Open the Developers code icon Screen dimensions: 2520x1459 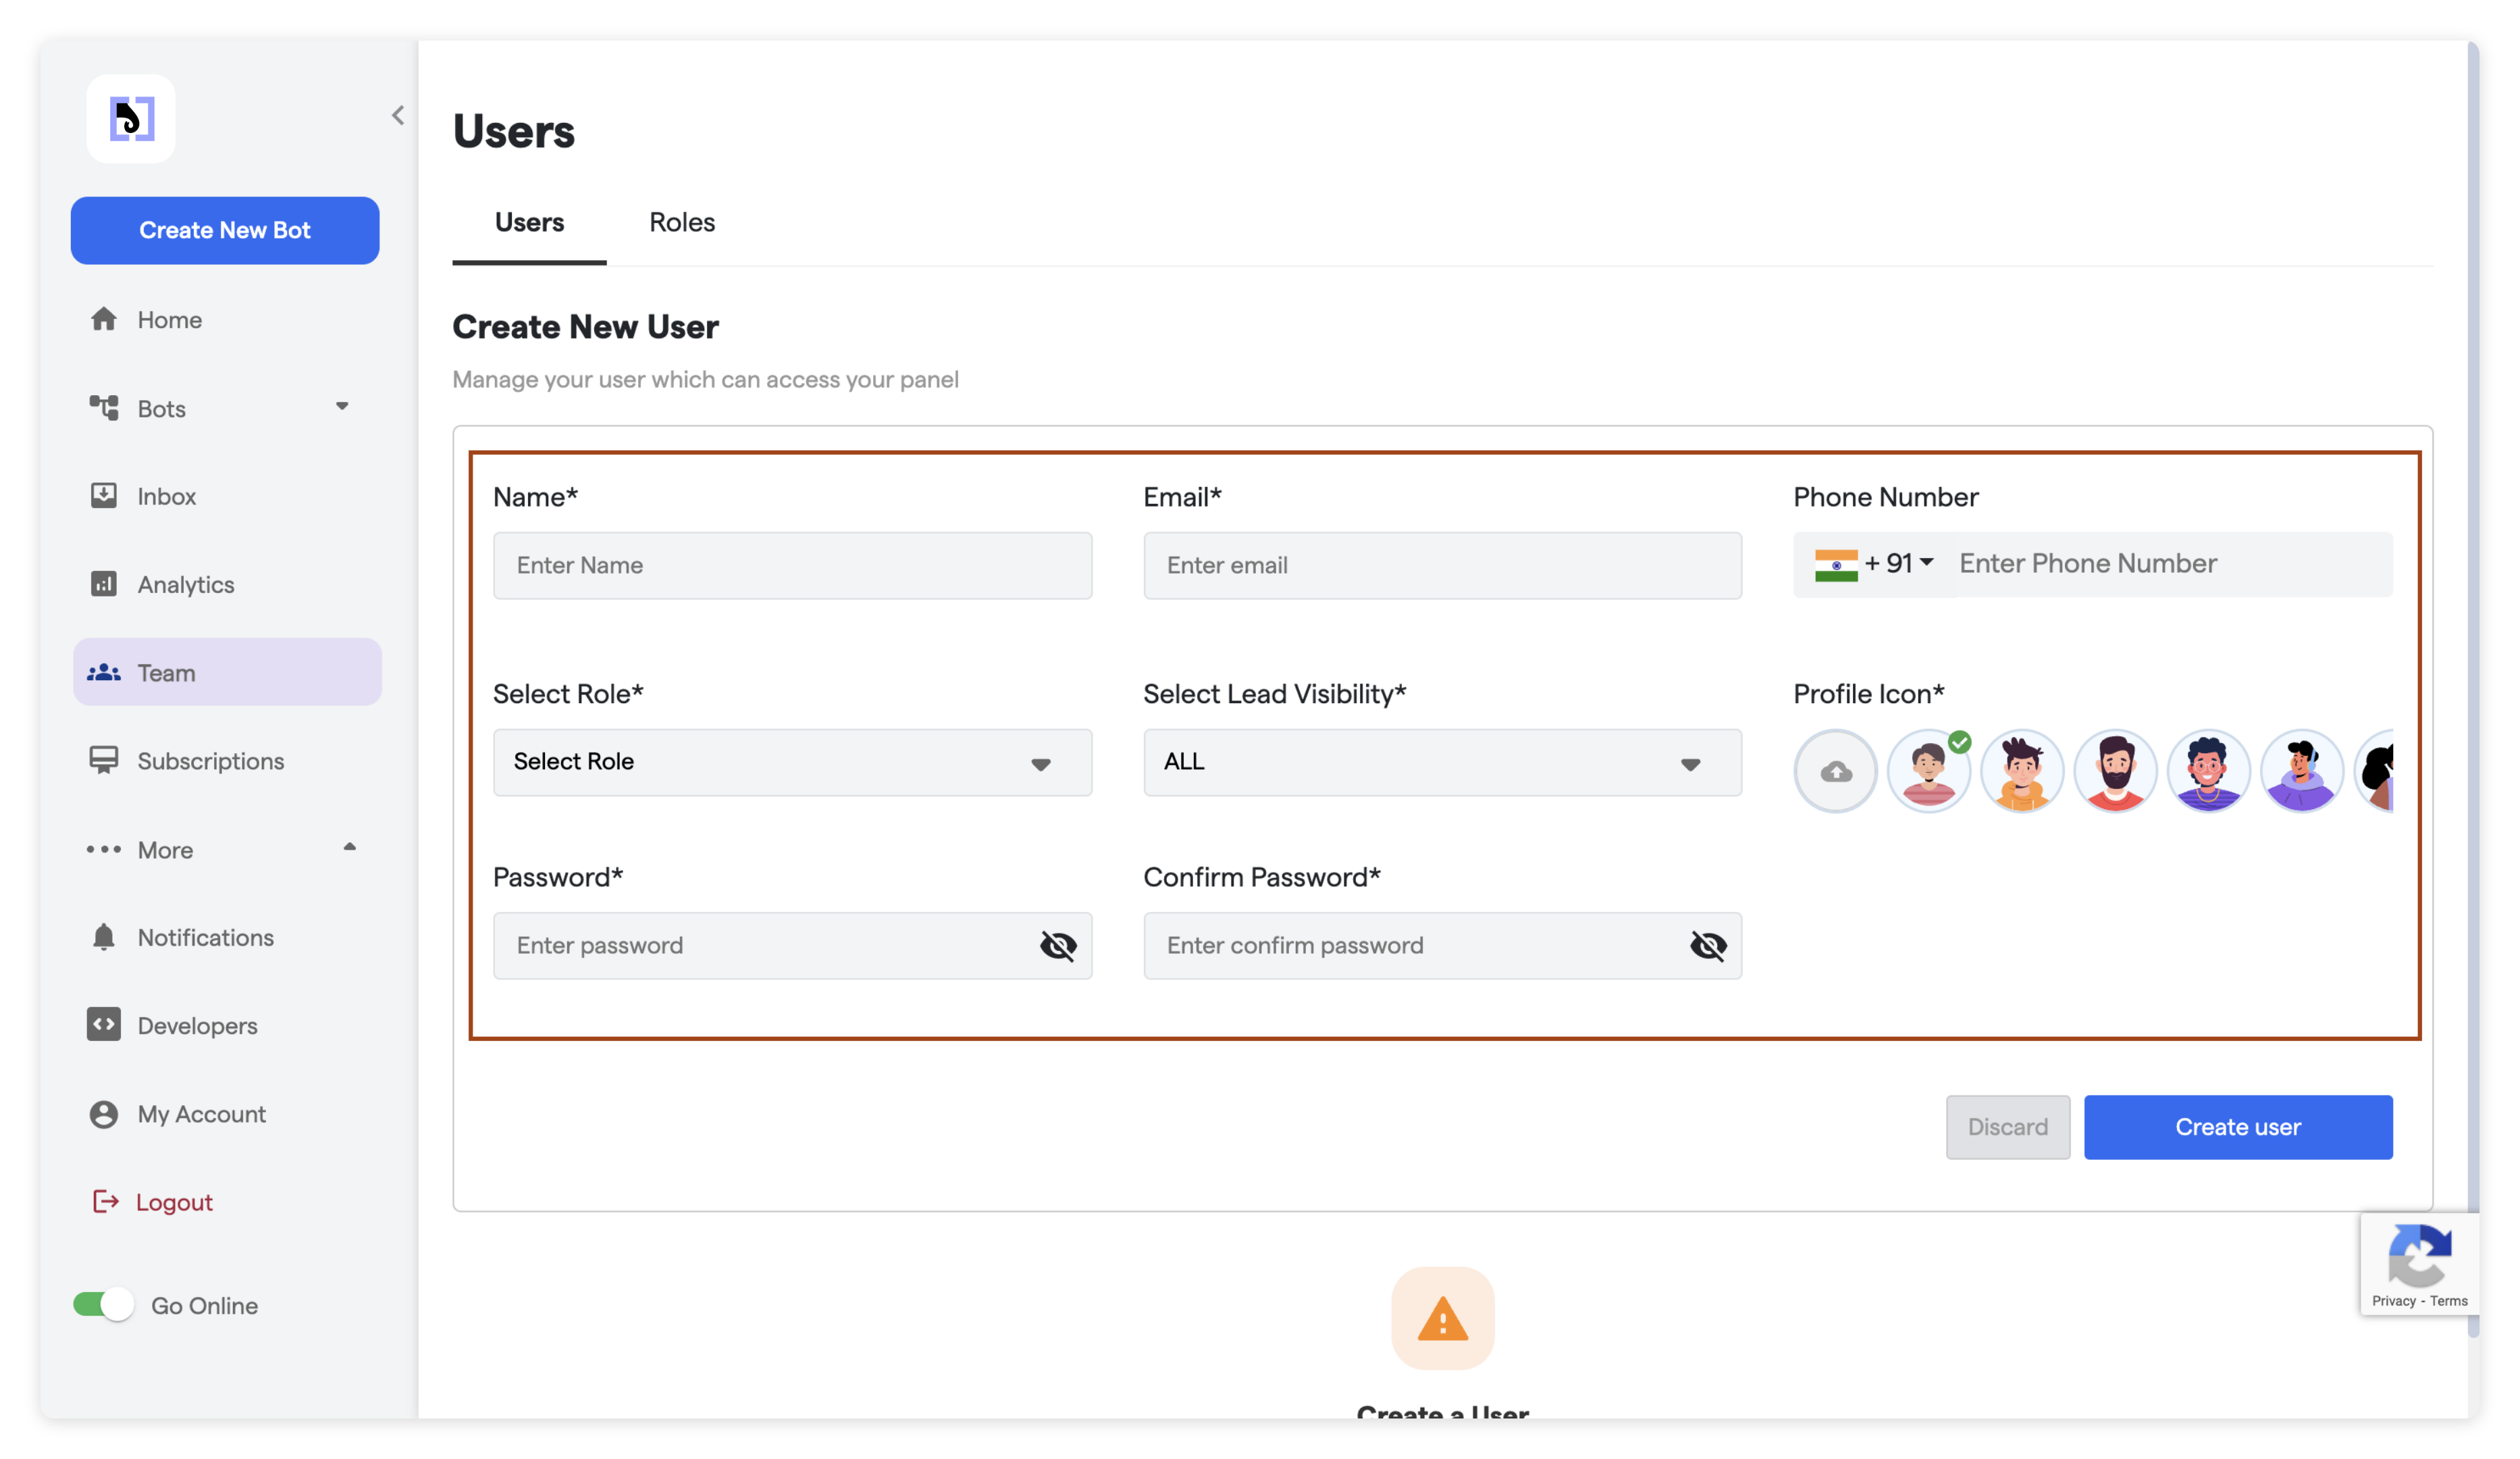(104, 1025)
